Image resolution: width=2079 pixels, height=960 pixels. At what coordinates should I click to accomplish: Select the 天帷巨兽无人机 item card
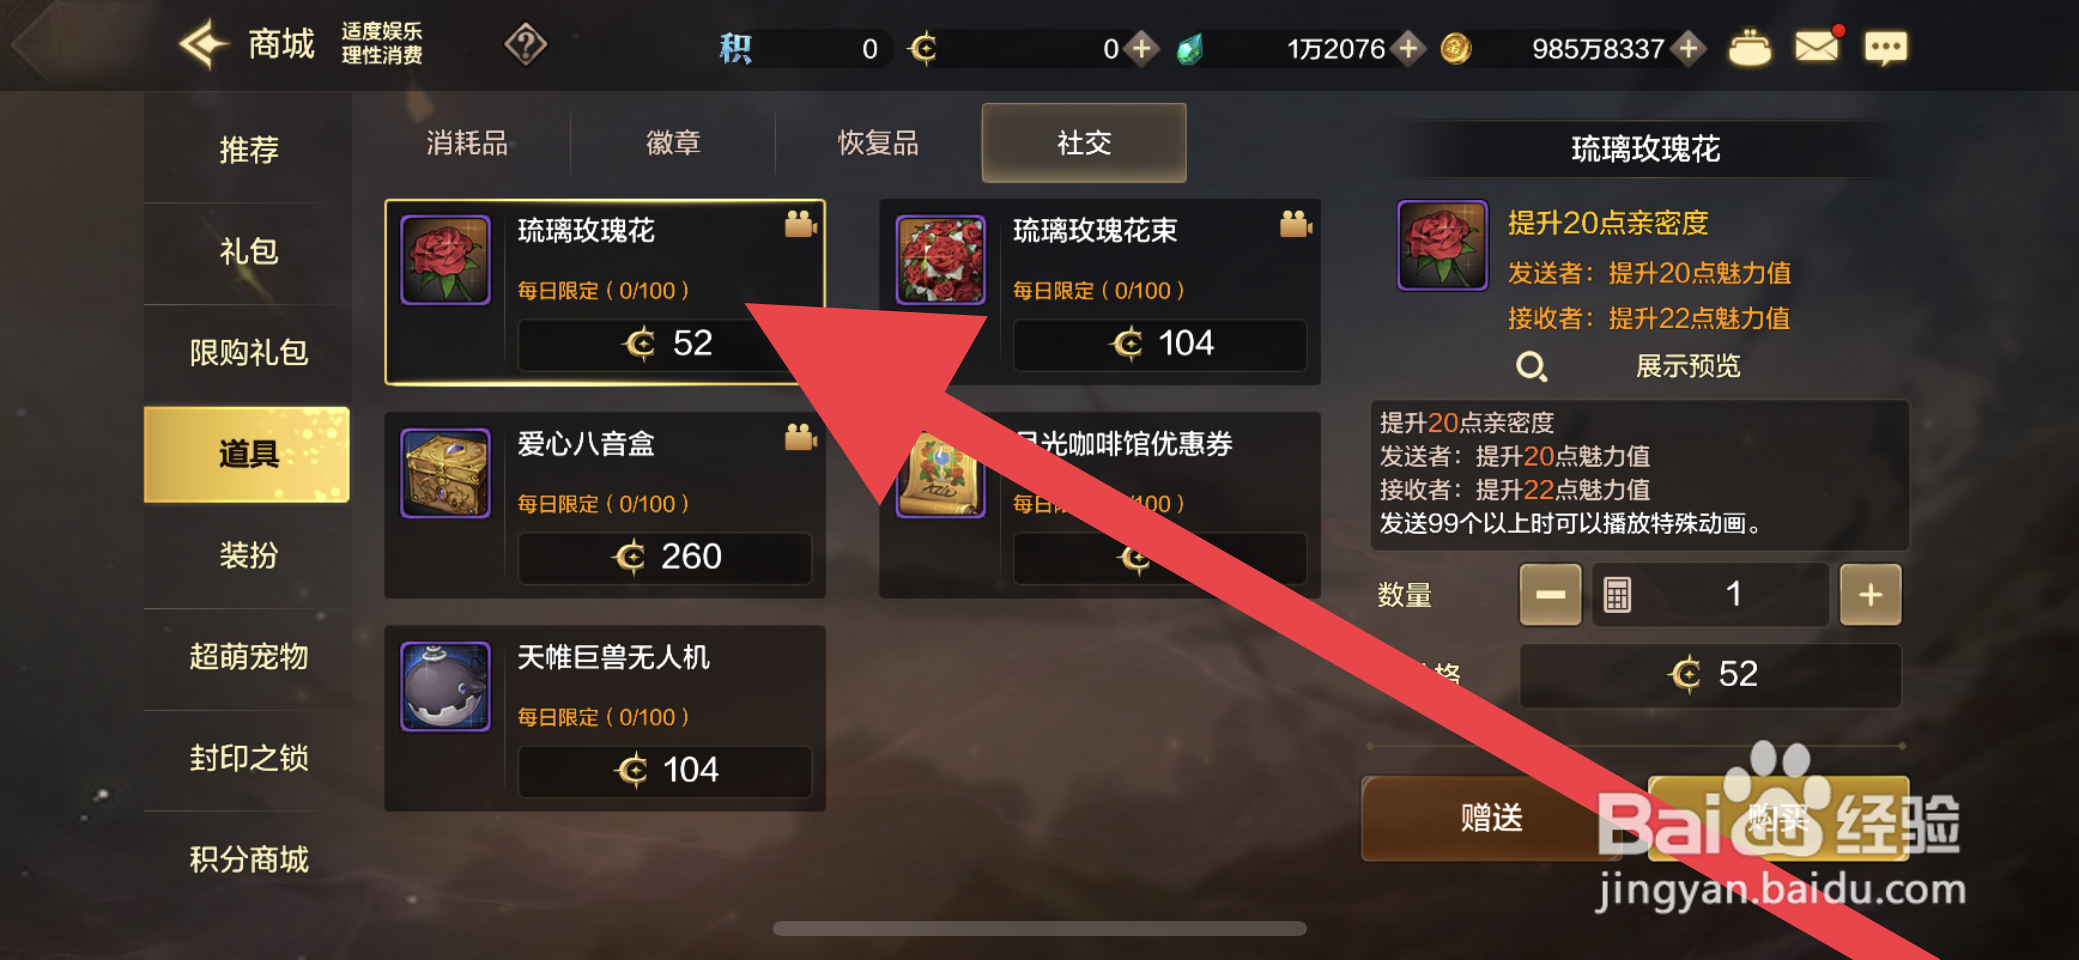pos(605,718)
